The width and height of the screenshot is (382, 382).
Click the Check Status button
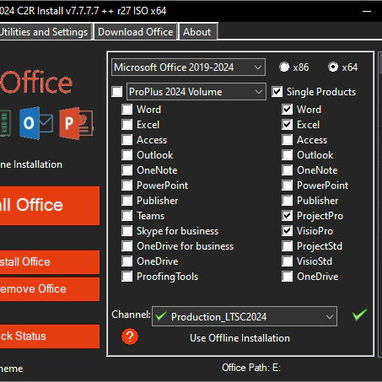point(50,336)
